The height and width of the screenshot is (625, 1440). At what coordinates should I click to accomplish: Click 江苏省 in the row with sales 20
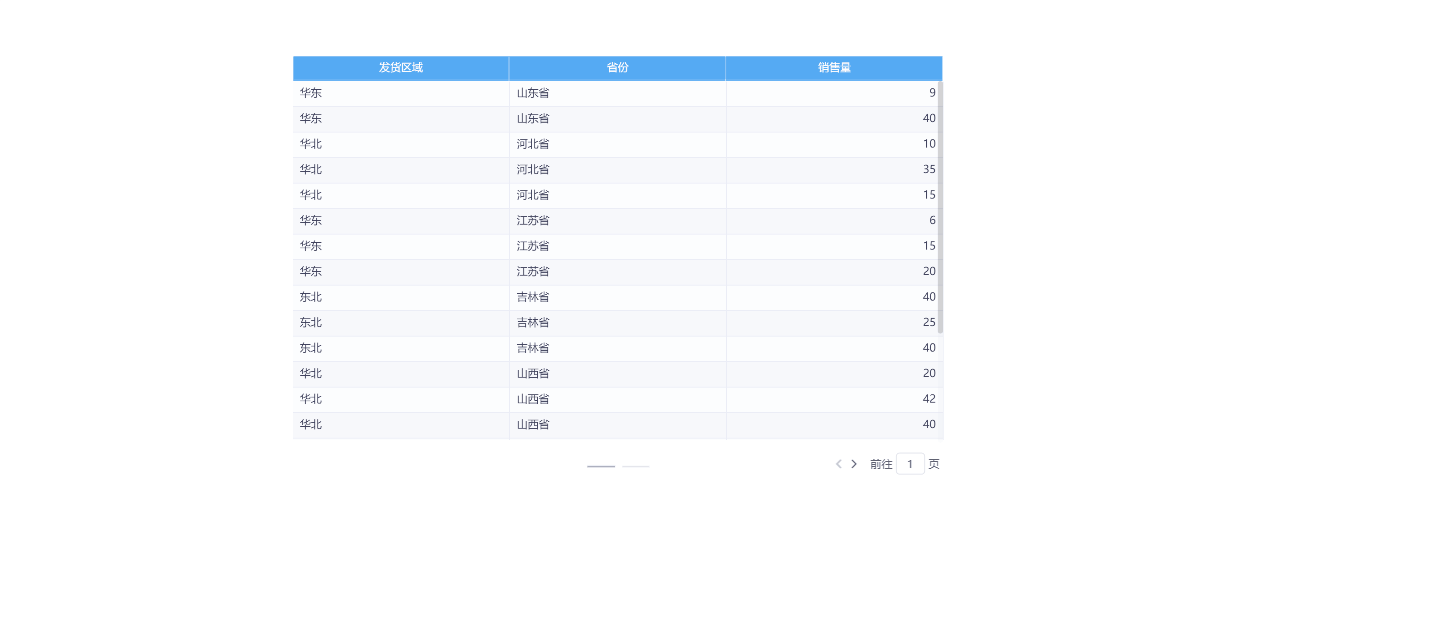click(533, 272)
